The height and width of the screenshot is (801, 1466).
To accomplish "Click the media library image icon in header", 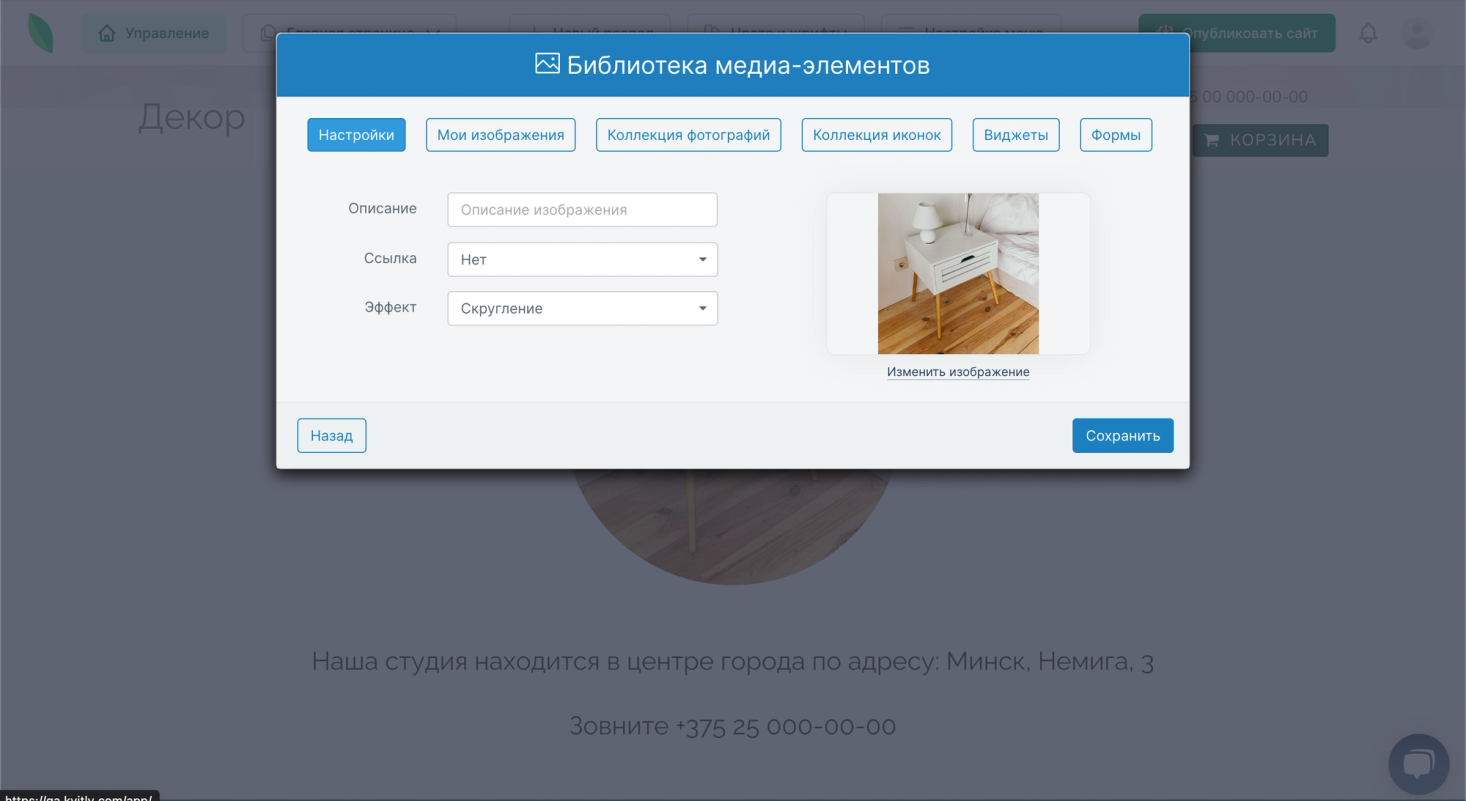I will (547, 65).
